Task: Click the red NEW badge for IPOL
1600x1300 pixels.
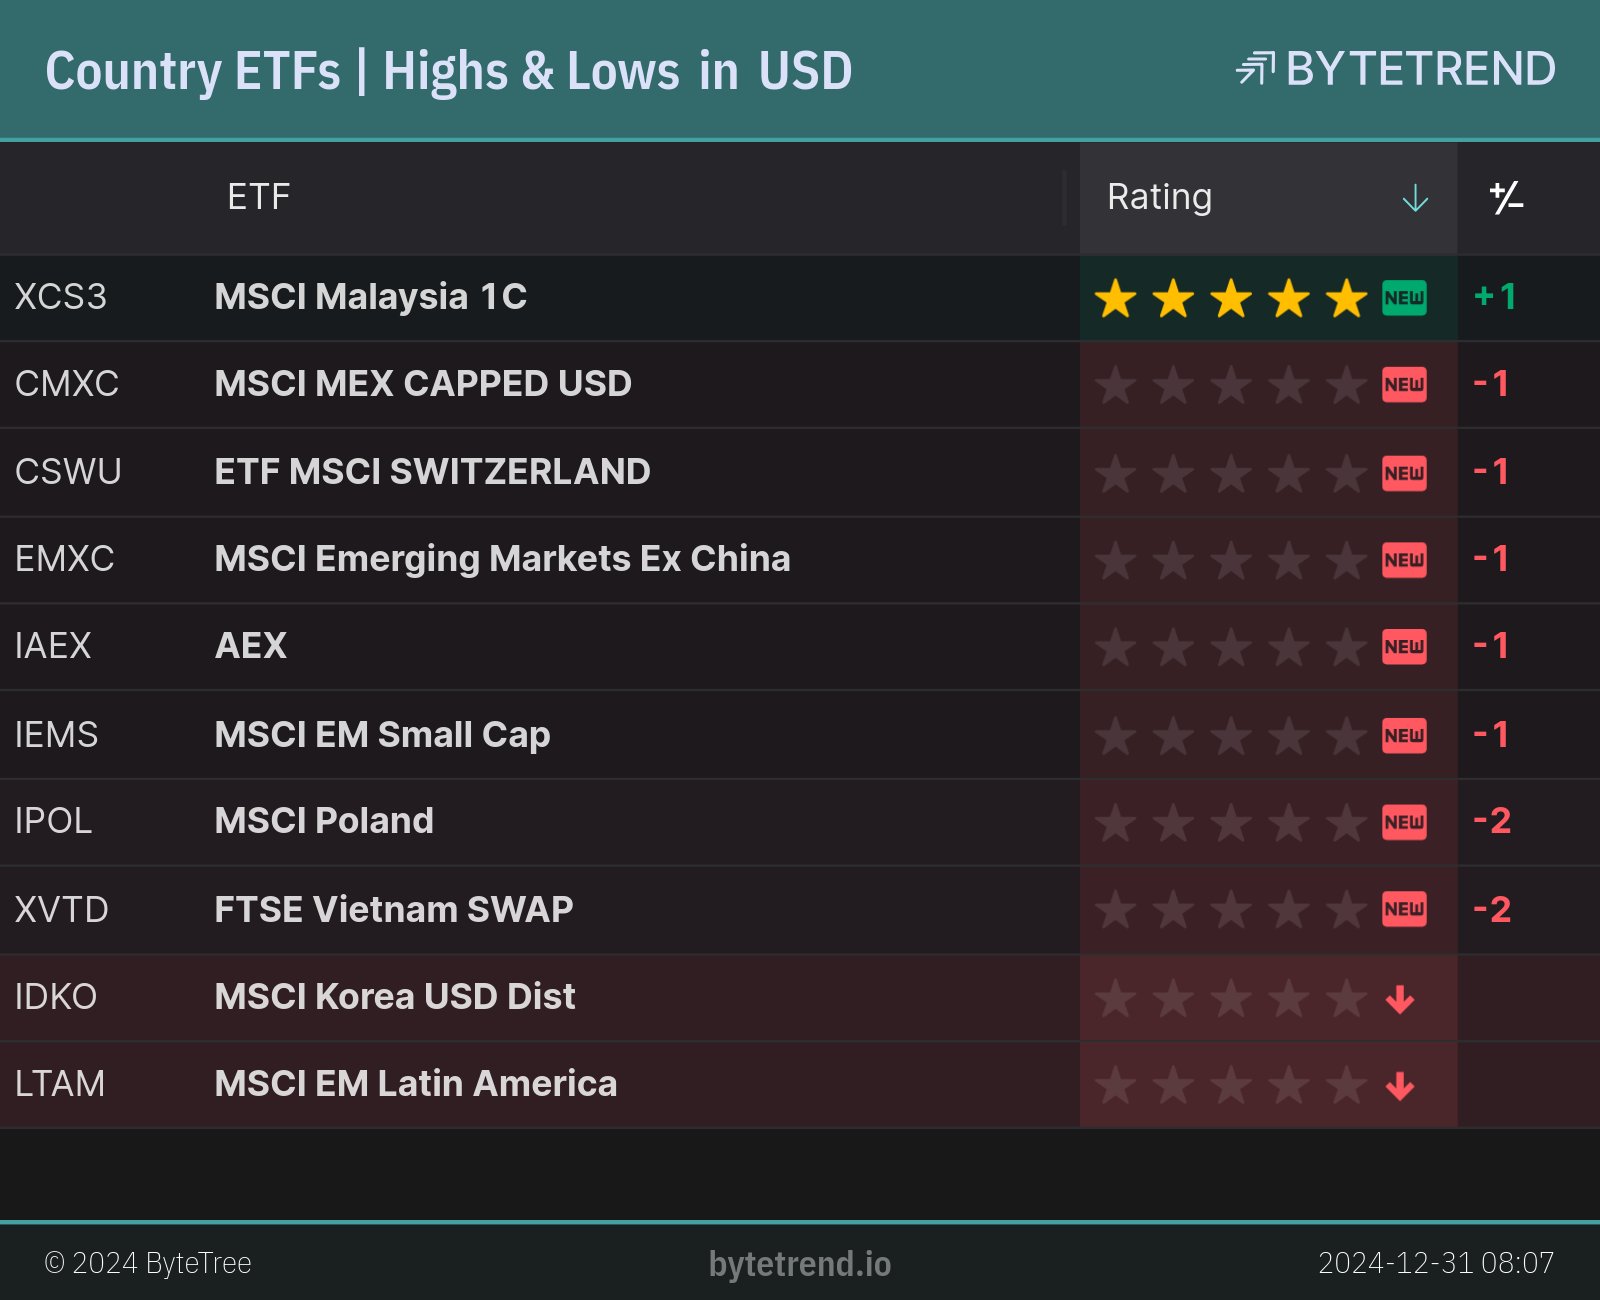Action: tap(1404, 822)
